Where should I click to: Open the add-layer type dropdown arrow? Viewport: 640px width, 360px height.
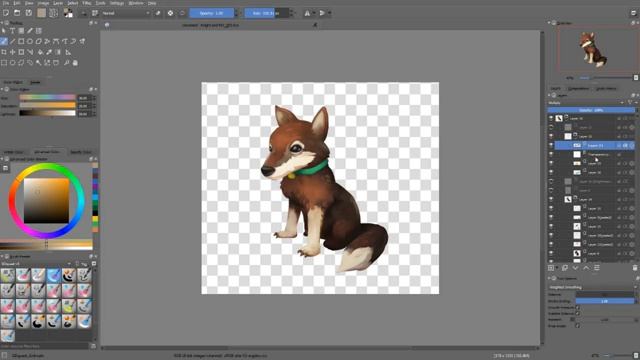point(557,268)
